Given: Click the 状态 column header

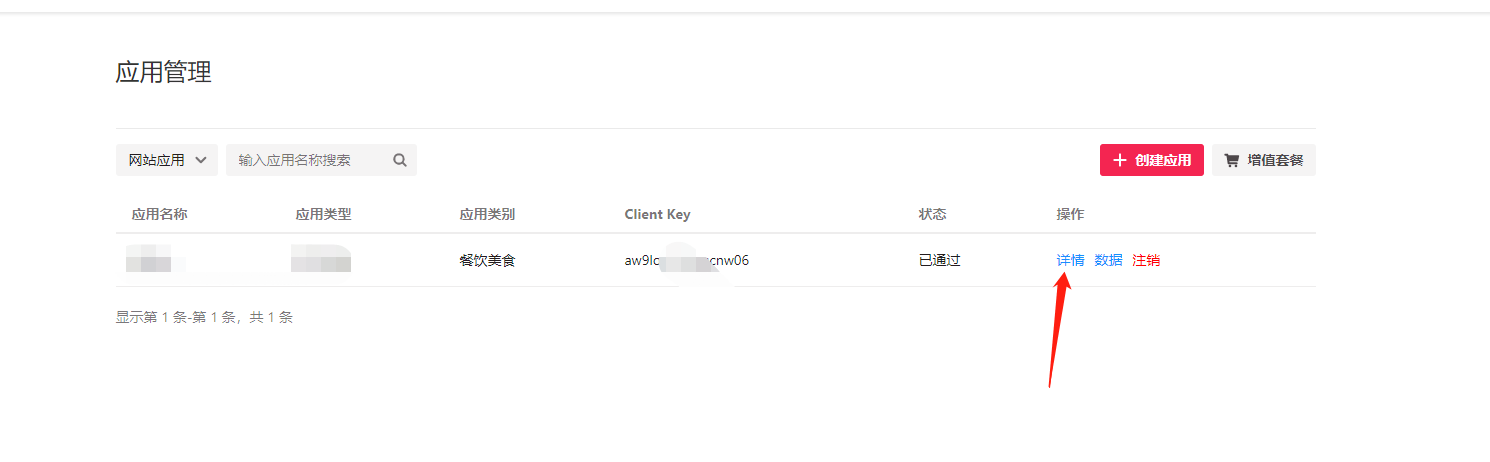Looking at the screenshot, I should tap(932, 214).
